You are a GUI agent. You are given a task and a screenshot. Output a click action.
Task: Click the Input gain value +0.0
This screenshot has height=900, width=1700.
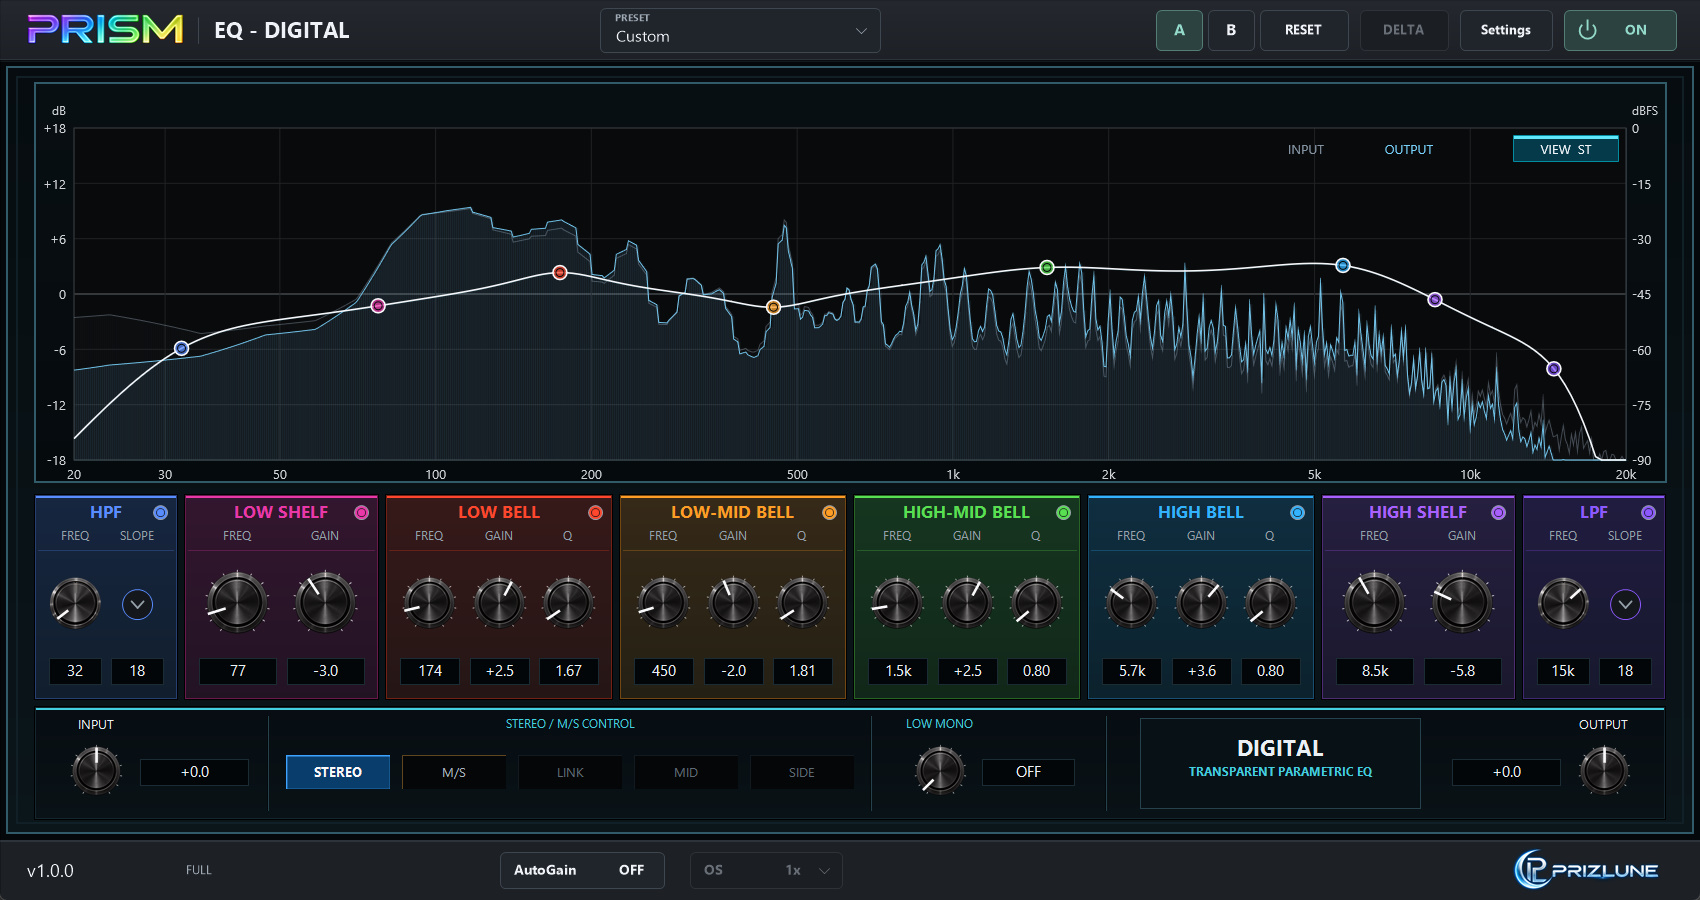click(195, 772)
